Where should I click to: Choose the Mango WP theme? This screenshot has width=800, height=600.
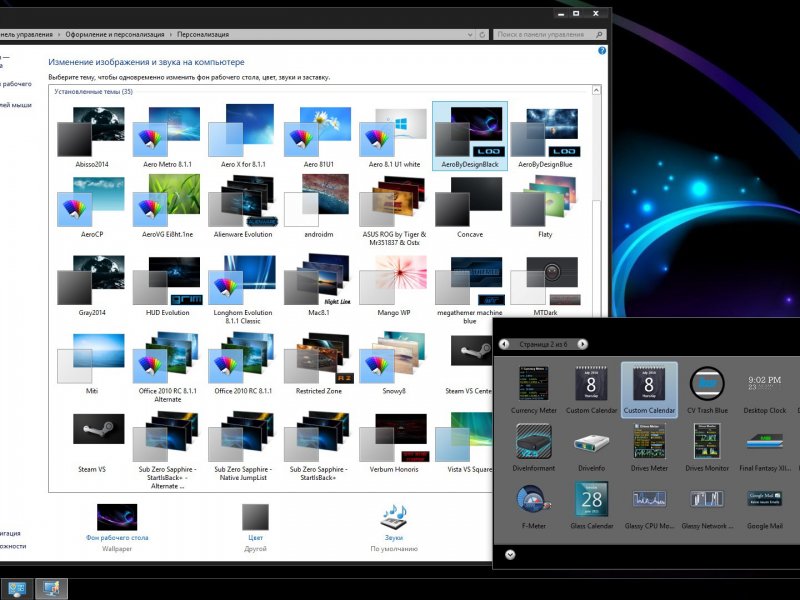[x=394, y=285]
